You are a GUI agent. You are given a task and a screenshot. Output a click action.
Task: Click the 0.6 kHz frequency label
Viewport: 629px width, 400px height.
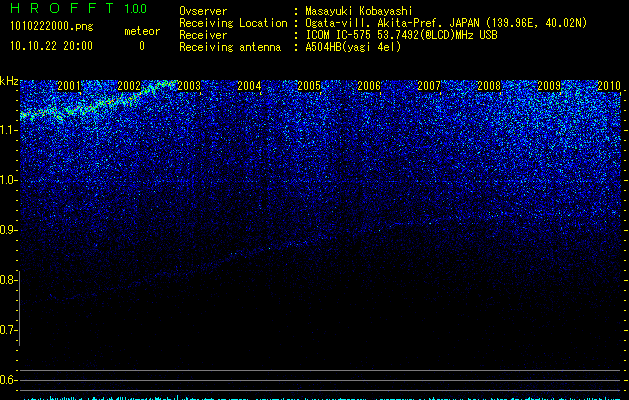[x=7, y=380]
